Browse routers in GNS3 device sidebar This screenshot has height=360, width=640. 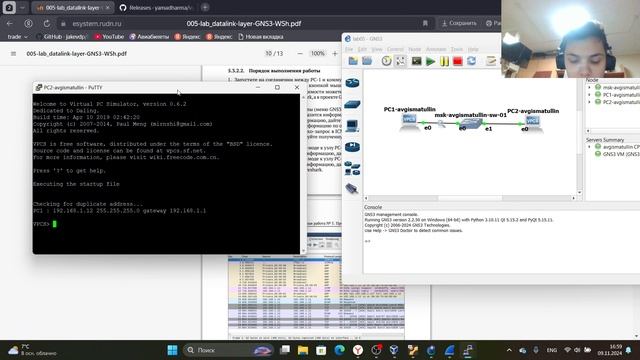point(352,83)
